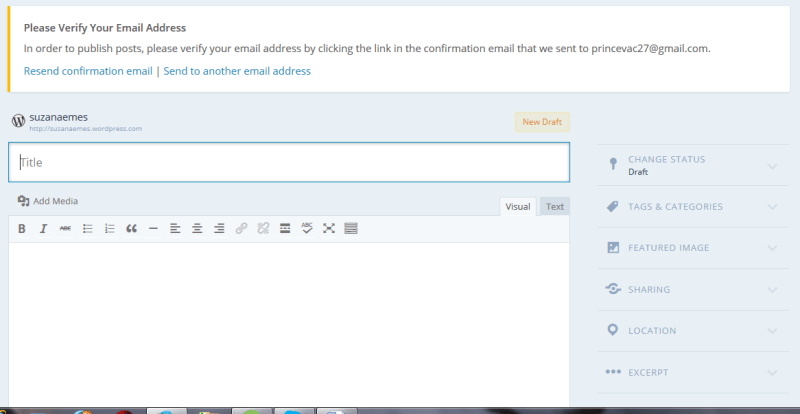
Task: Apply italic formatting
Action: coord(43,229)
